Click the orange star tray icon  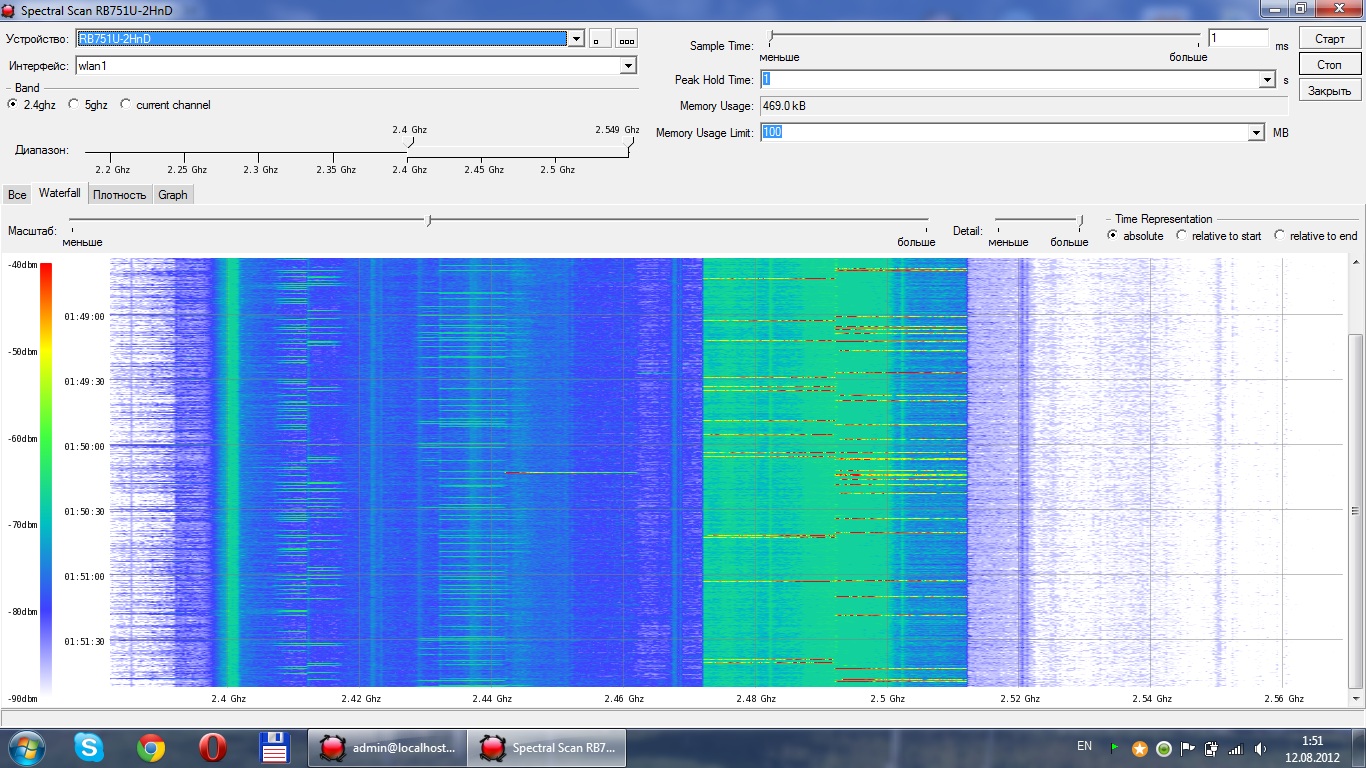pos(1139,748)
